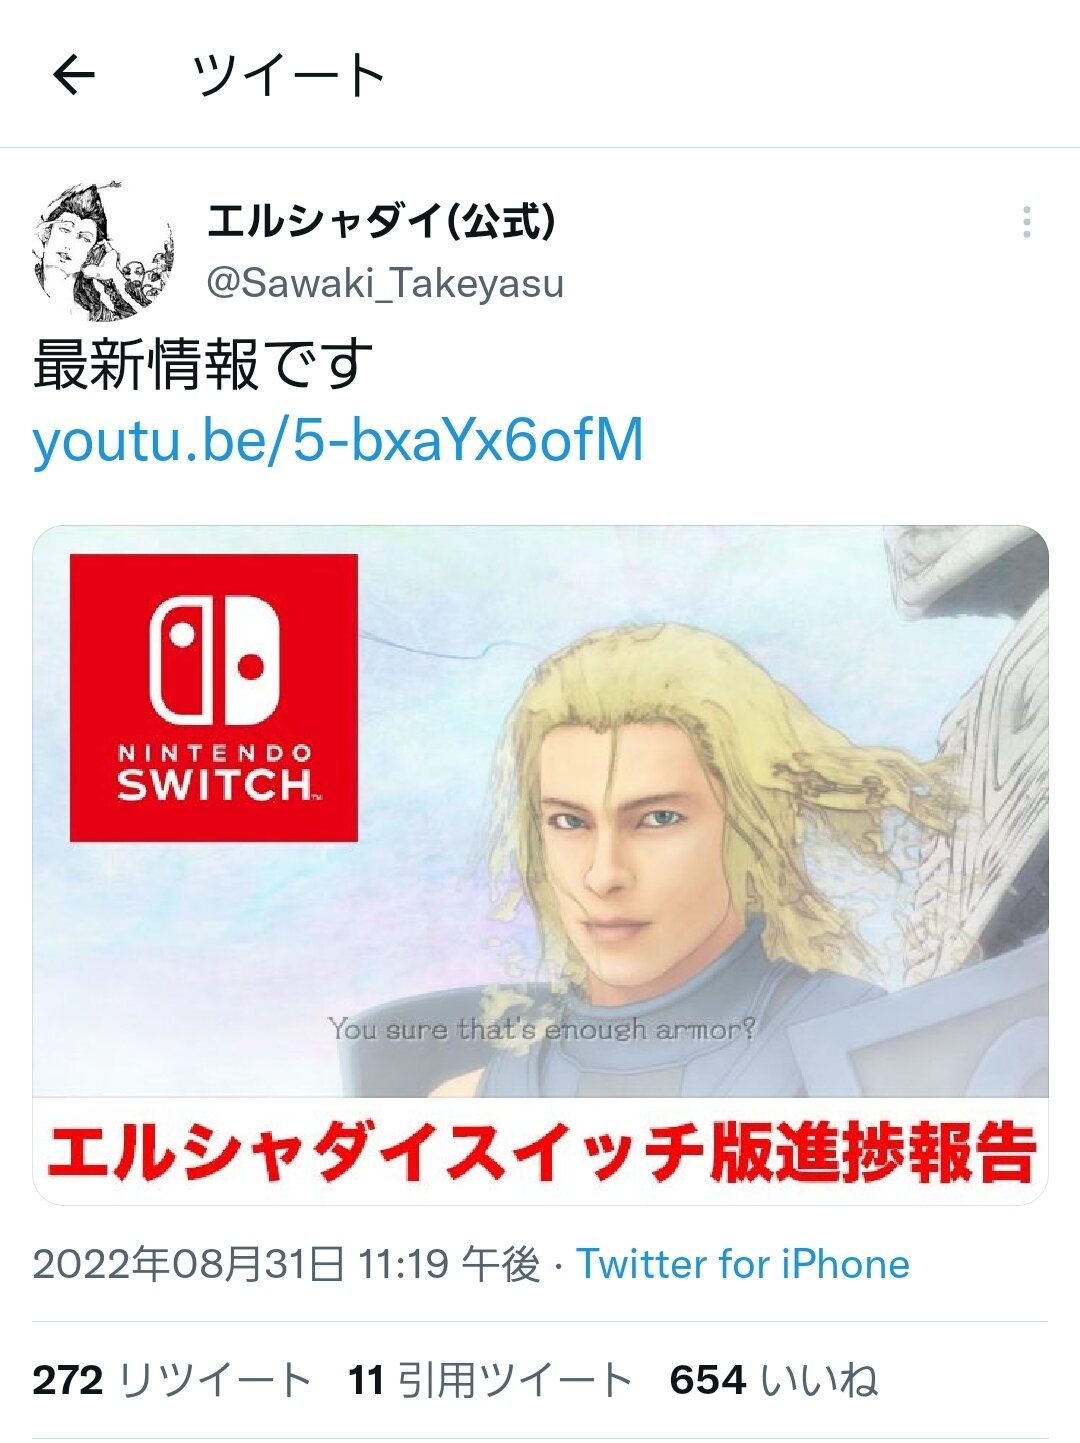Tap the 2022年08月31日 timestamp
Screen dimensions: 1080x1443
286,1264
